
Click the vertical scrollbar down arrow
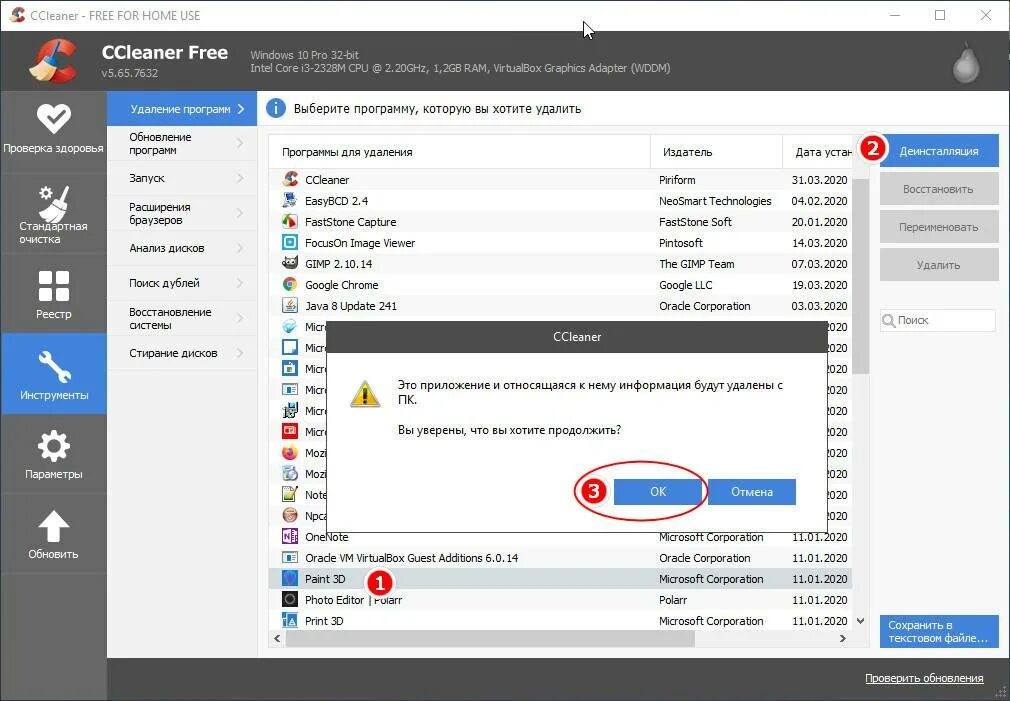click(x=861, y=621)
